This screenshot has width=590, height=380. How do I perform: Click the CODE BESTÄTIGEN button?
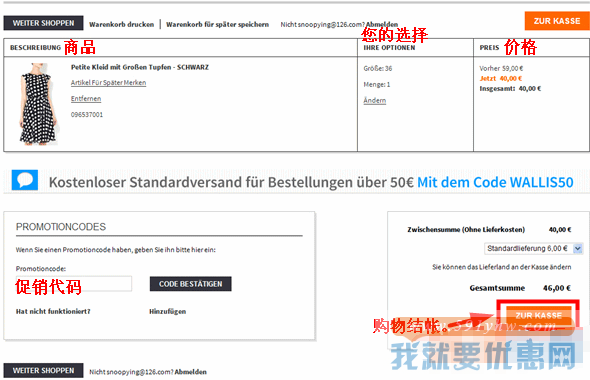(x=190, y=284)
